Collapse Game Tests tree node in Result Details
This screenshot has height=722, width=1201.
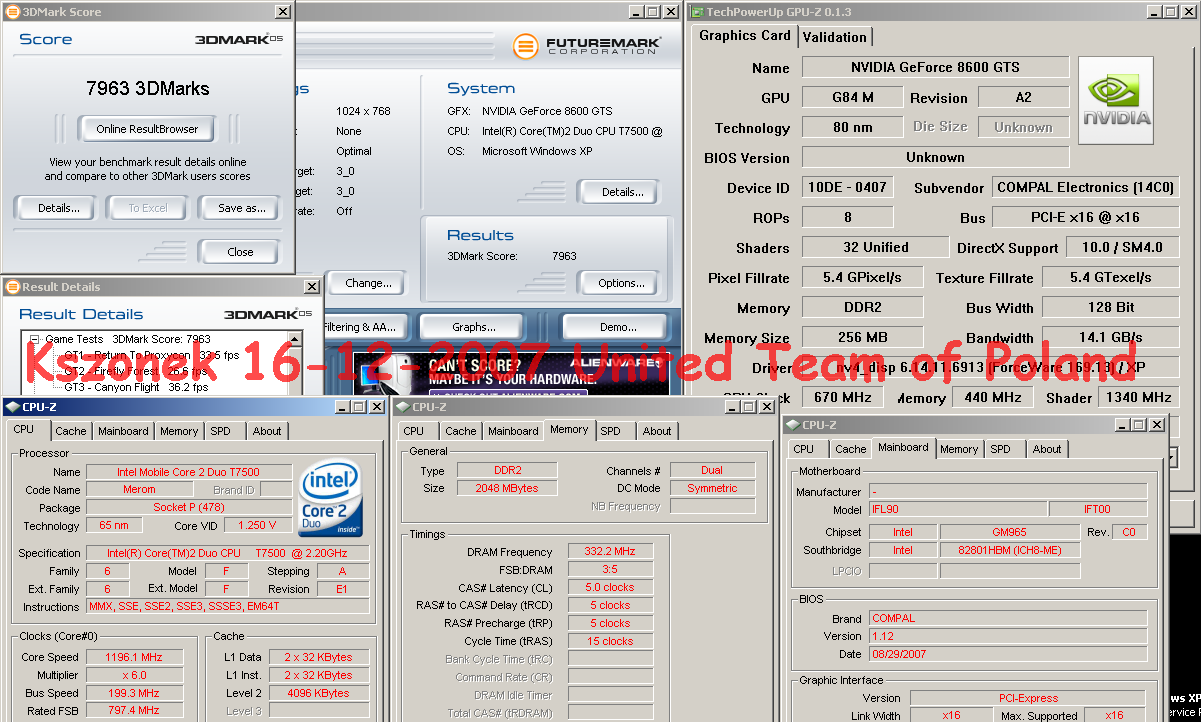click(x=34, y=339)
